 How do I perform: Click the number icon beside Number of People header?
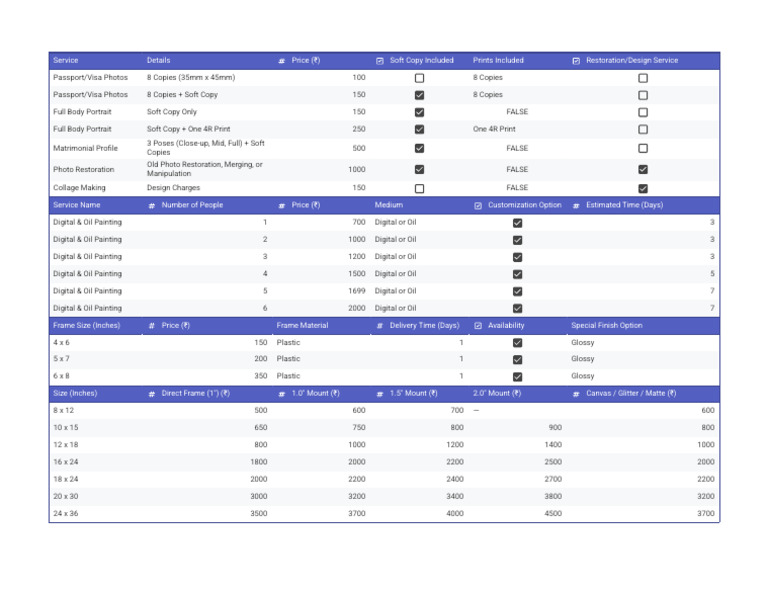151,206
